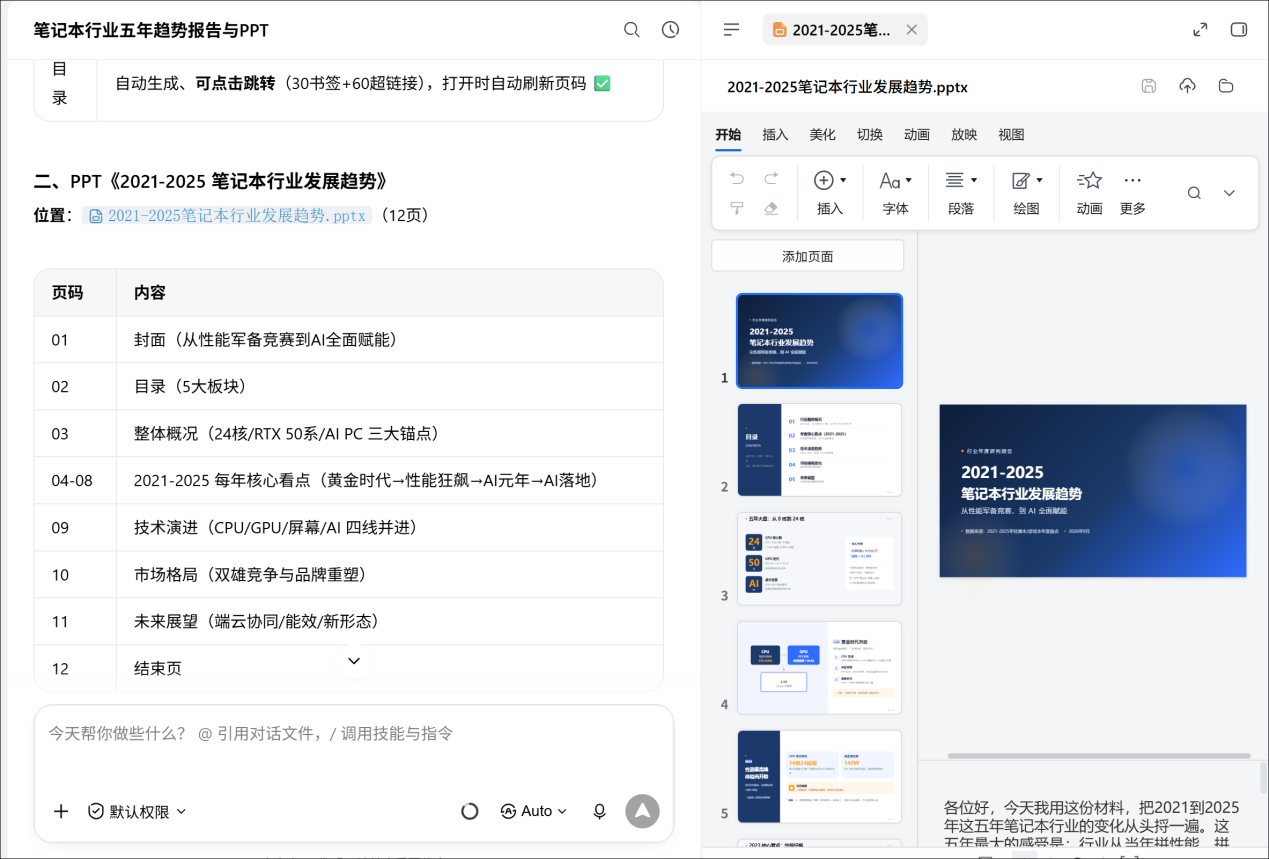Click the 页码 table header
Screen dimensions: 1269x859
(x=67, y=293)
